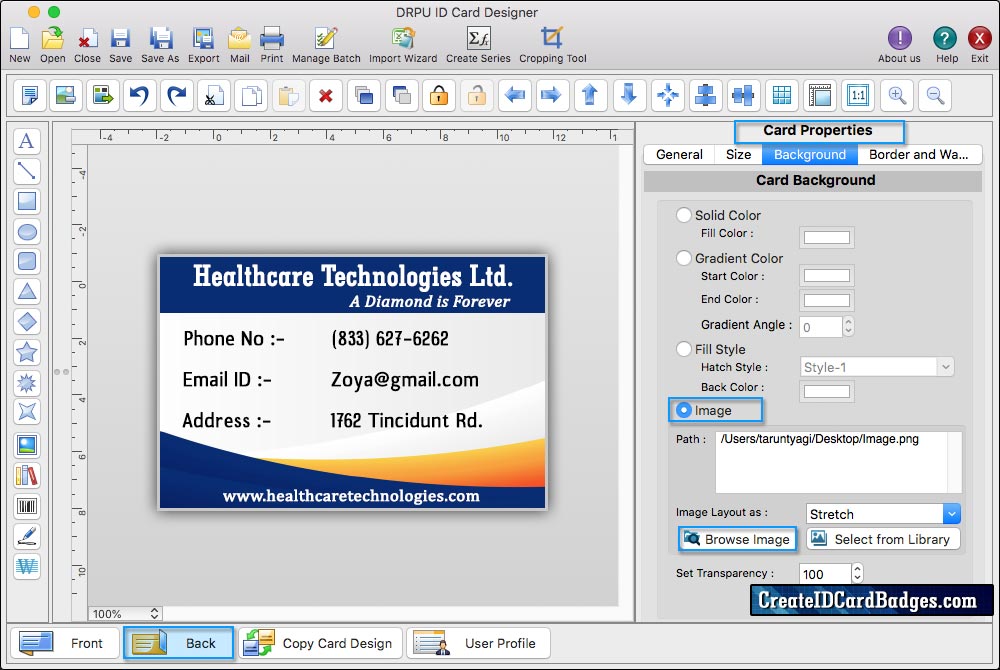Open the zoom 100% dropdown
The height and width of the screenshot is (670, 1000).
pyautogui.click(x=126, y=613)
